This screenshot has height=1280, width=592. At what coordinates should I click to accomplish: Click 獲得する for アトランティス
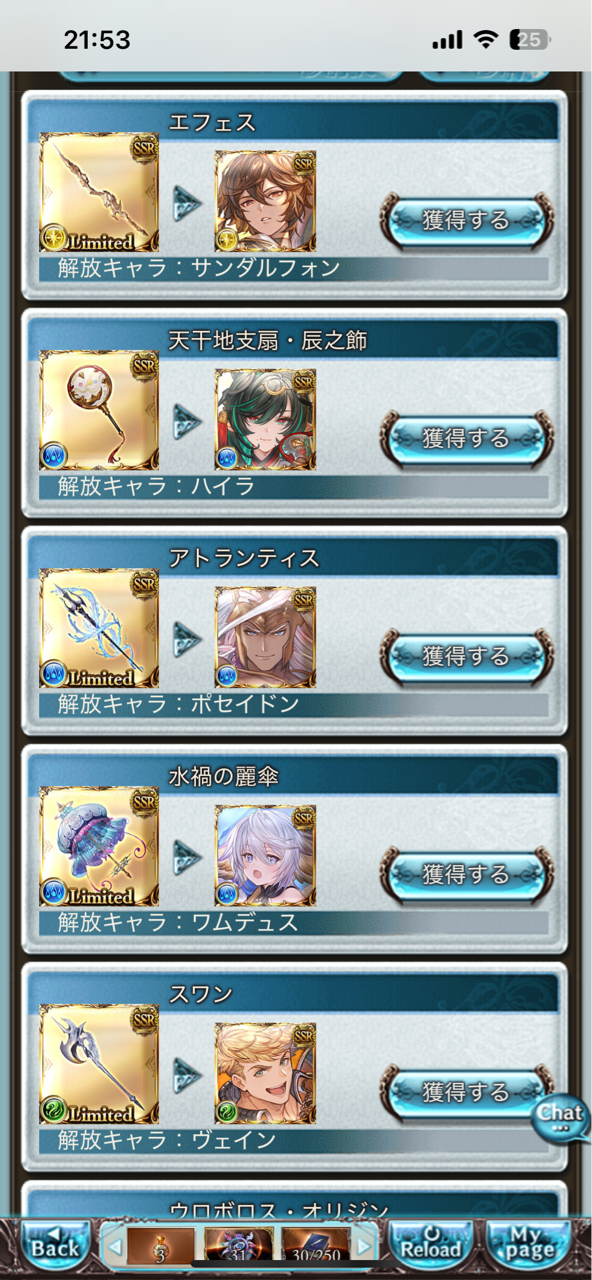pyautogui.click(x=466, y=656)
